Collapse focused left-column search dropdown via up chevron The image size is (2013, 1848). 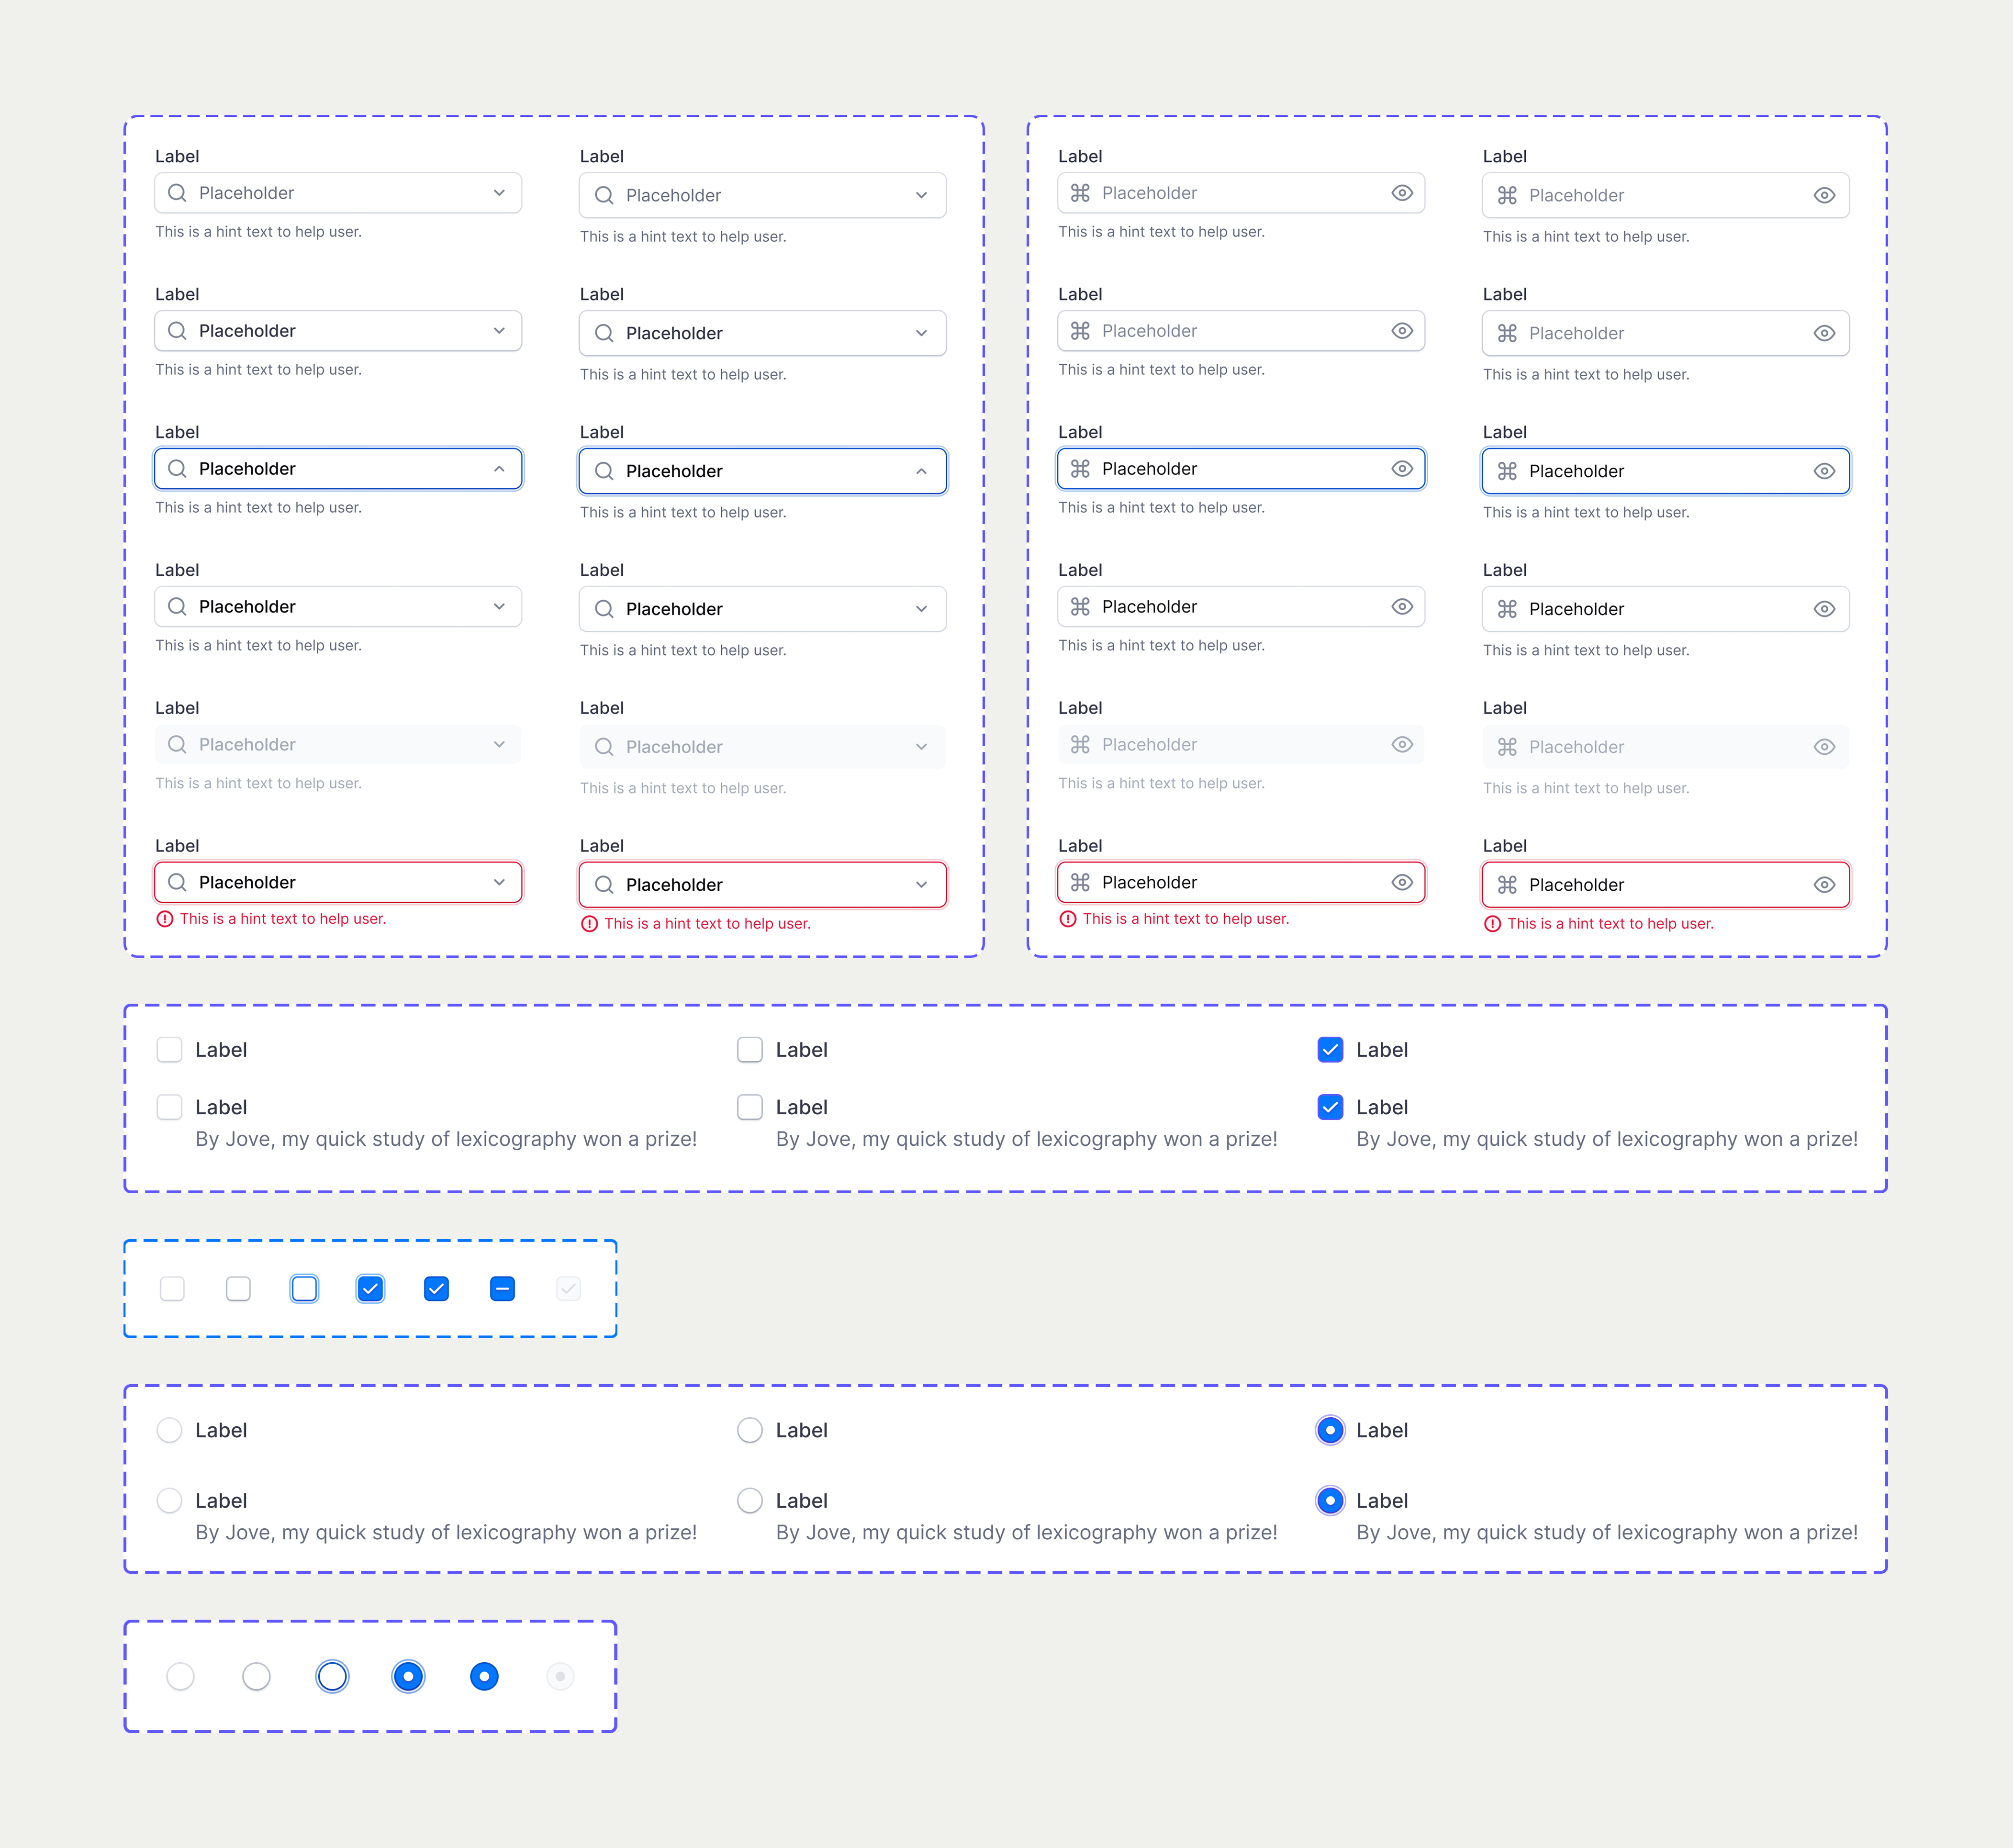tap(499, 469)
